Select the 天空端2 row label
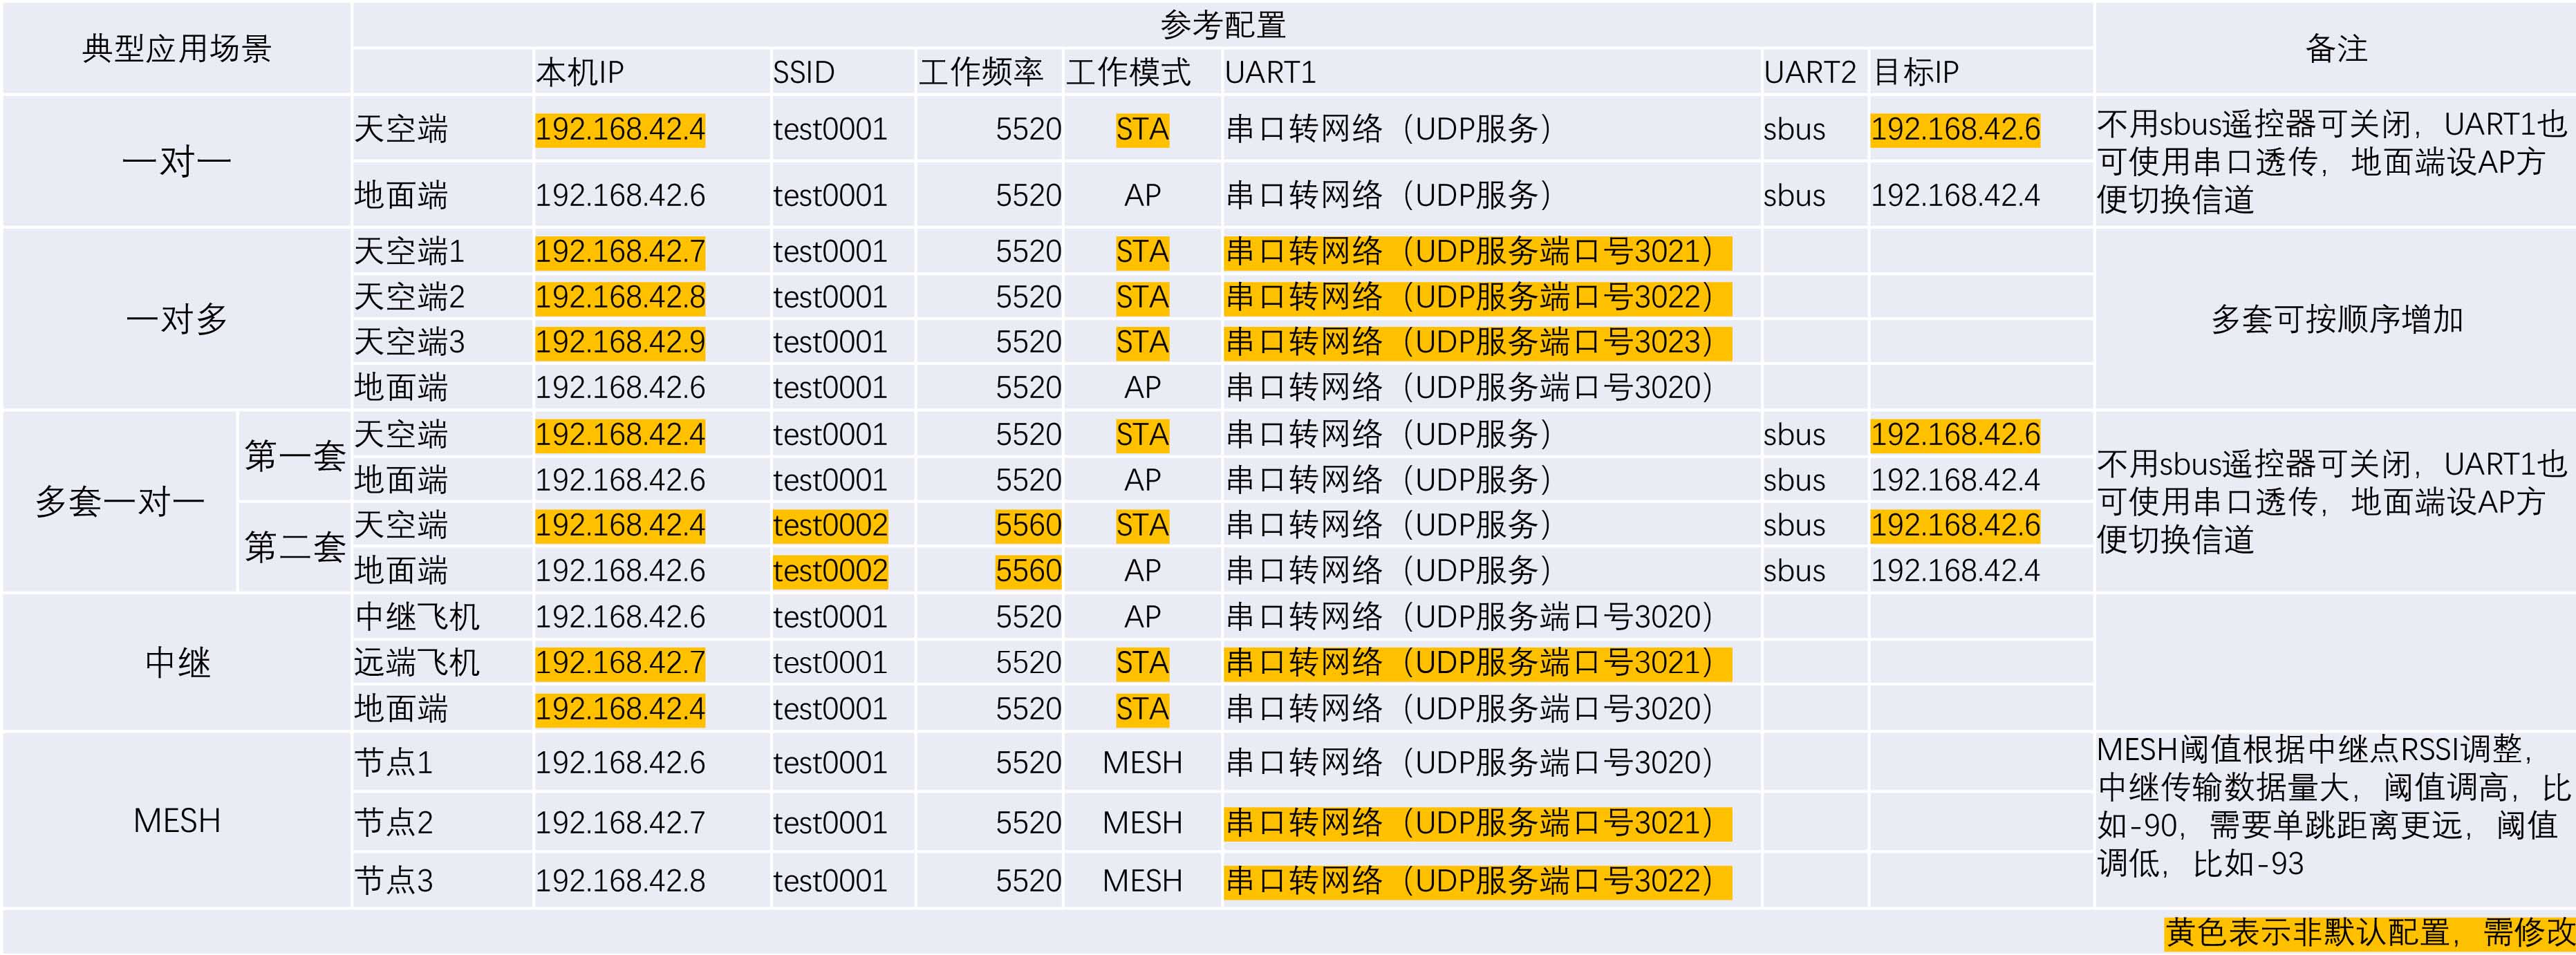The height and width of the screenshot is (955, 2576). (x=409, y=297)
